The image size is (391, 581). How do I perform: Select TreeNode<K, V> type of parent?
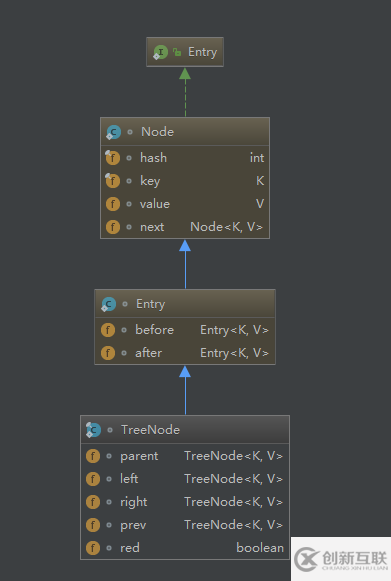[233, 456]
